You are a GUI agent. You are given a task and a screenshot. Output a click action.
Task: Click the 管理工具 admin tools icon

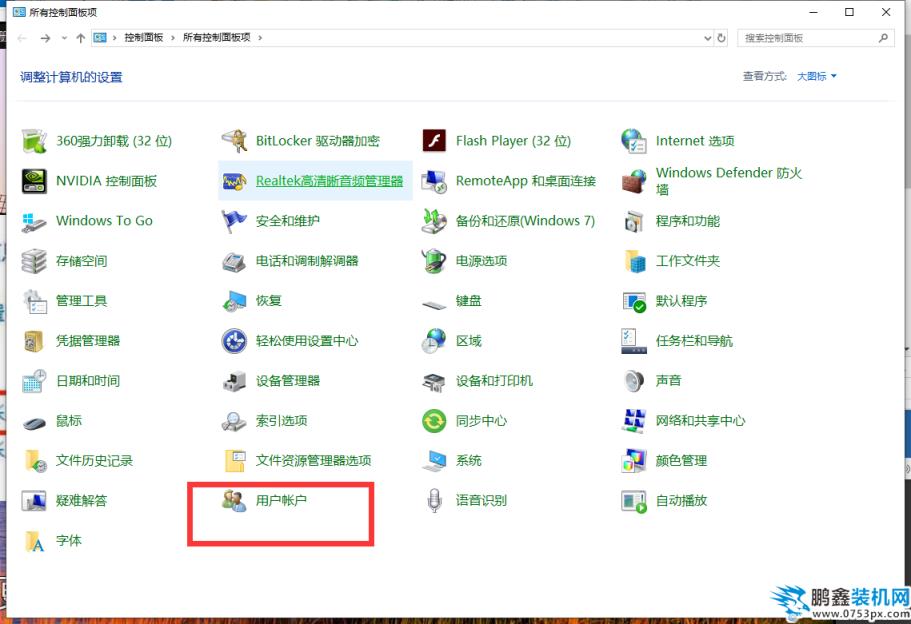34,301
